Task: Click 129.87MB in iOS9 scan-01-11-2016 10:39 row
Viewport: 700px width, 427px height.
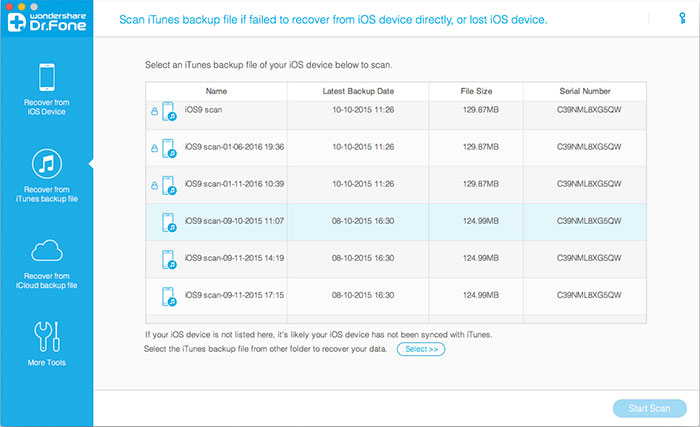Action: (481, 184)
